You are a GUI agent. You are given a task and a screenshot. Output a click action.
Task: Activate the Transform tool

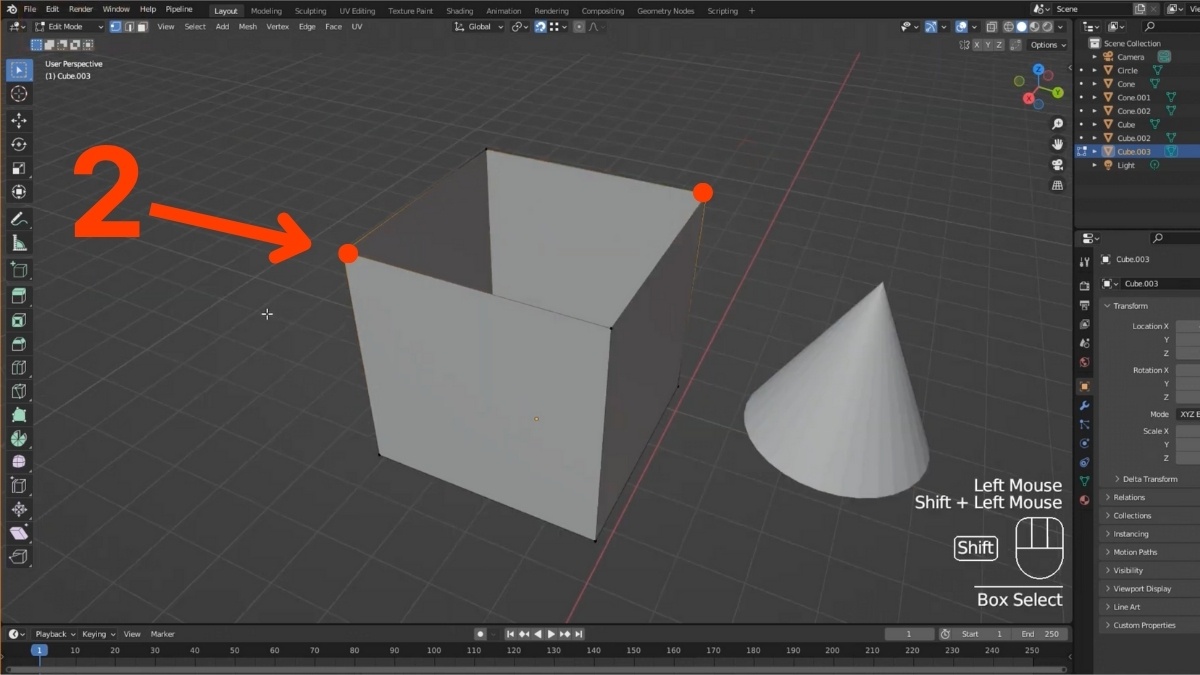19,192
